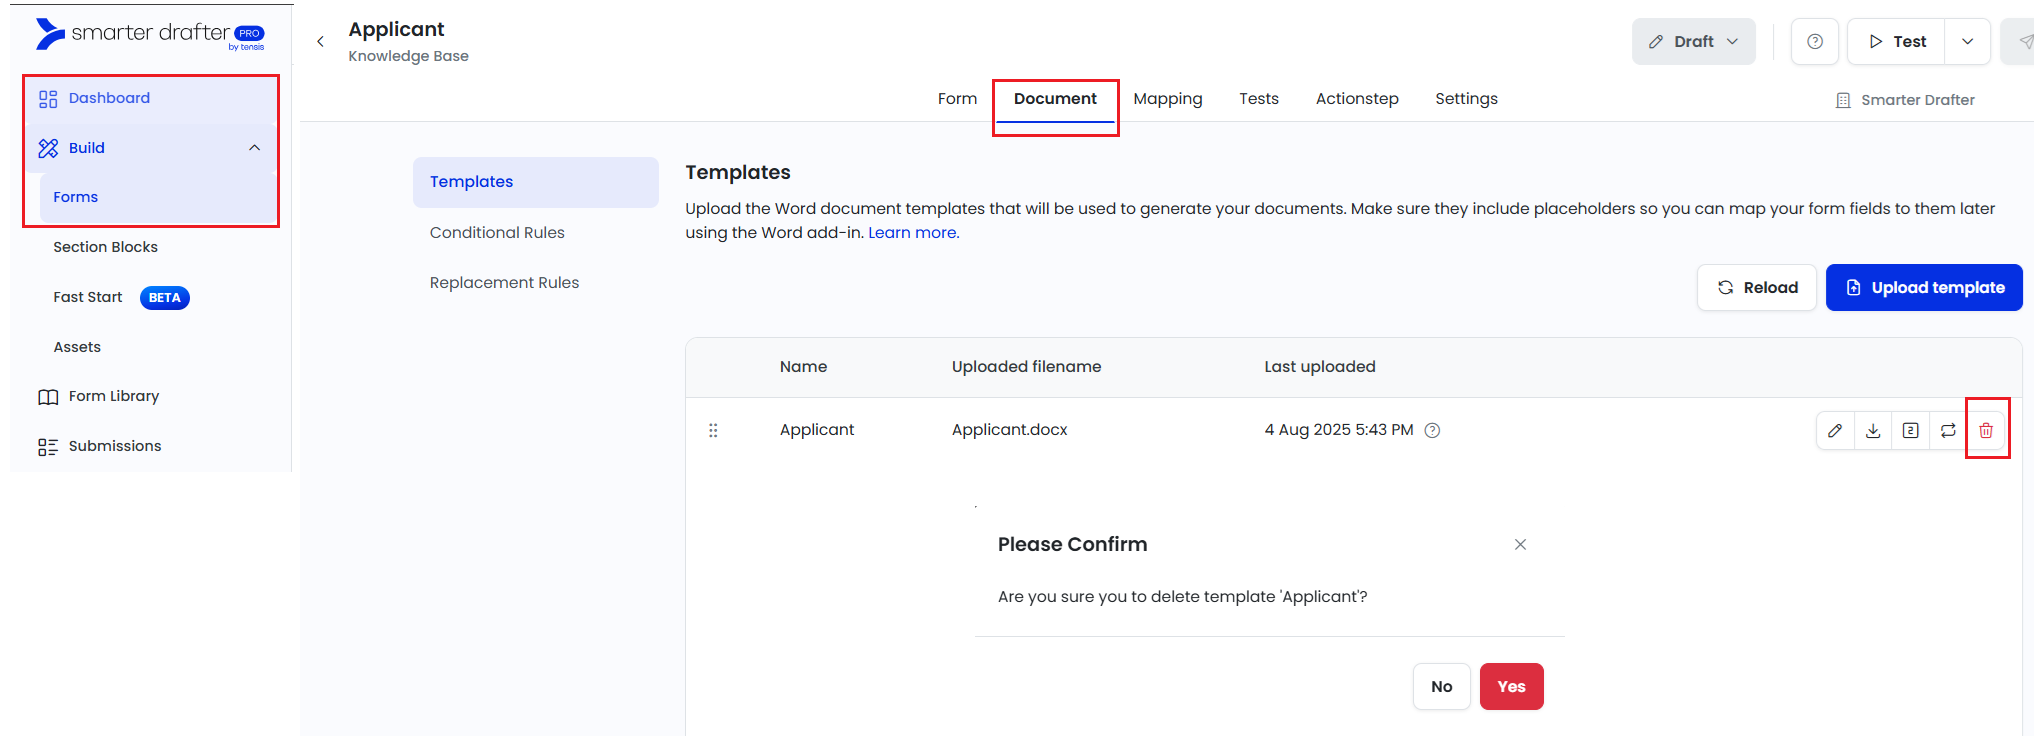Click the pencil edit icon for Applicant template
The height and width of the screenshot is (736, 2034).
click(1835, 430)
